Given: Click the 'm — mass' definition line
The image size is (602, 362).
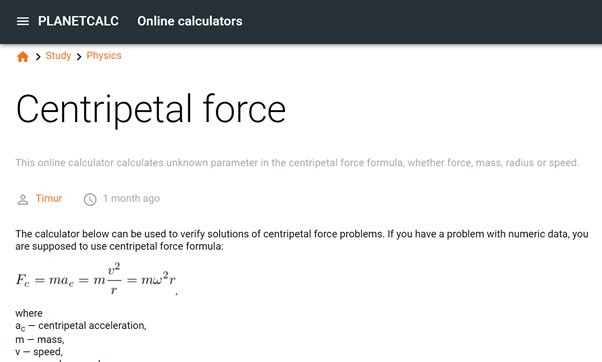Looking at the screenshot, I should [x=40, y=340].
